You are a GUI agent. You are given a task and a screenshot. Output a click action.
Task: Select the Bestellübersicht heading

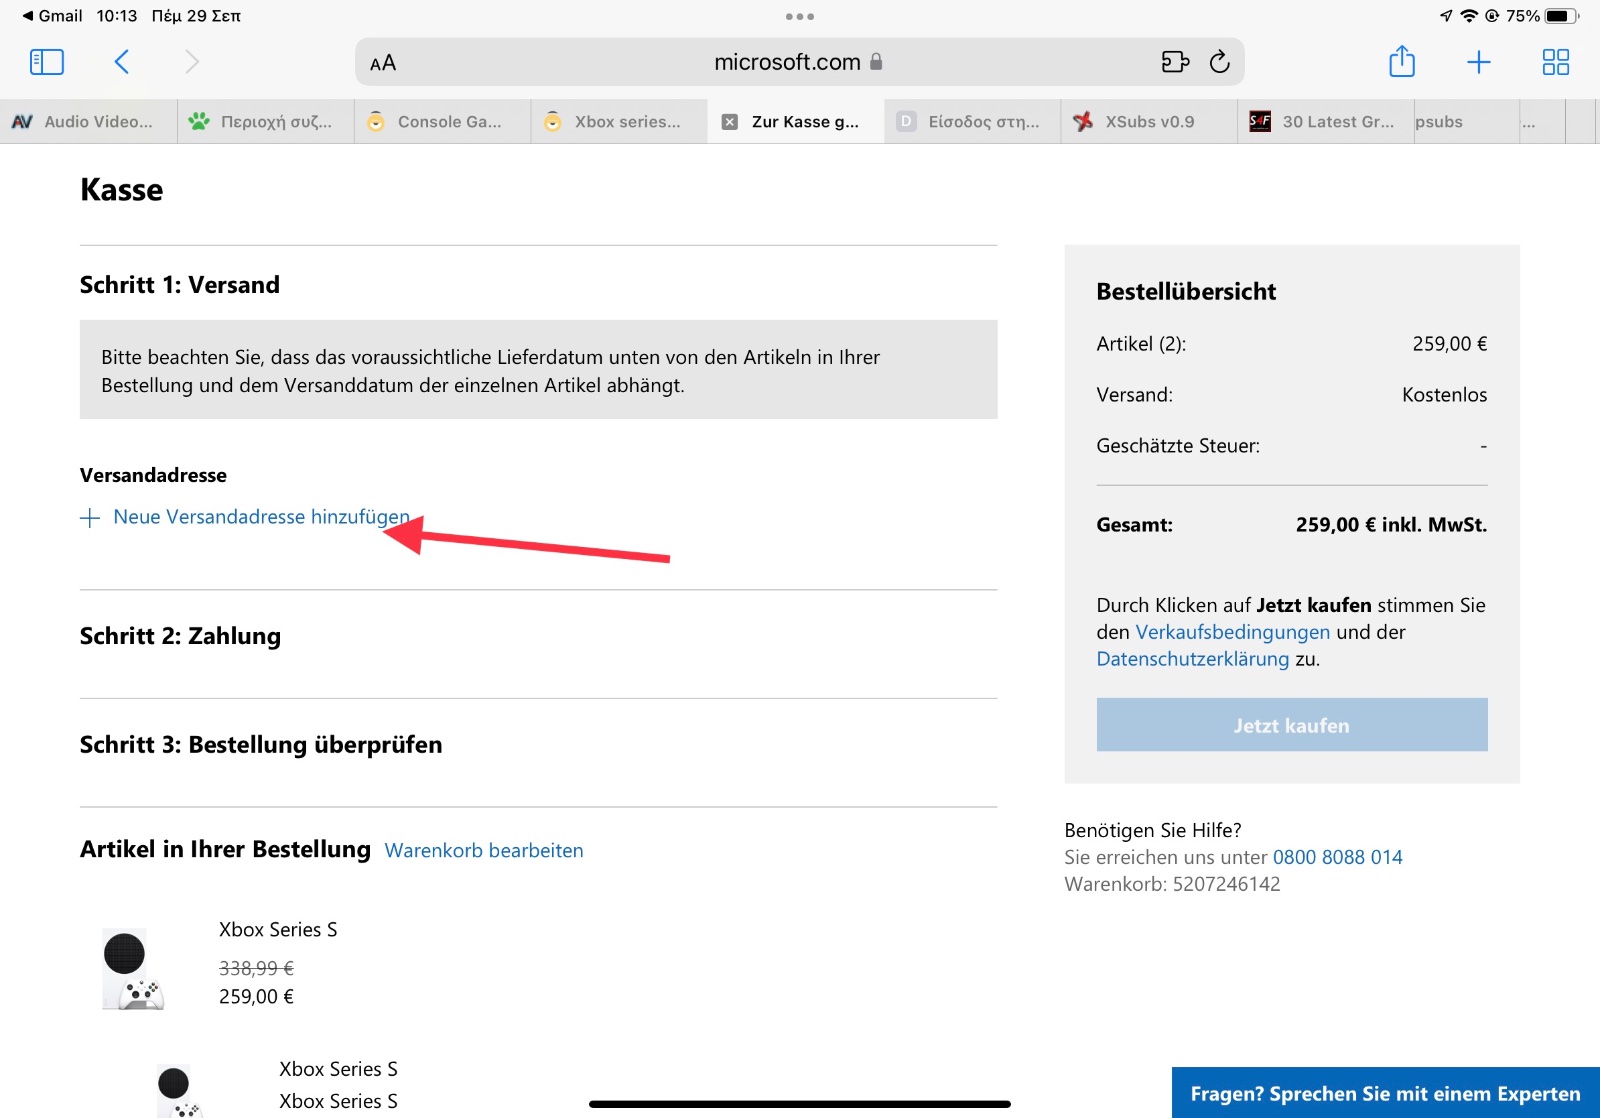click(x=1186, y=292)
